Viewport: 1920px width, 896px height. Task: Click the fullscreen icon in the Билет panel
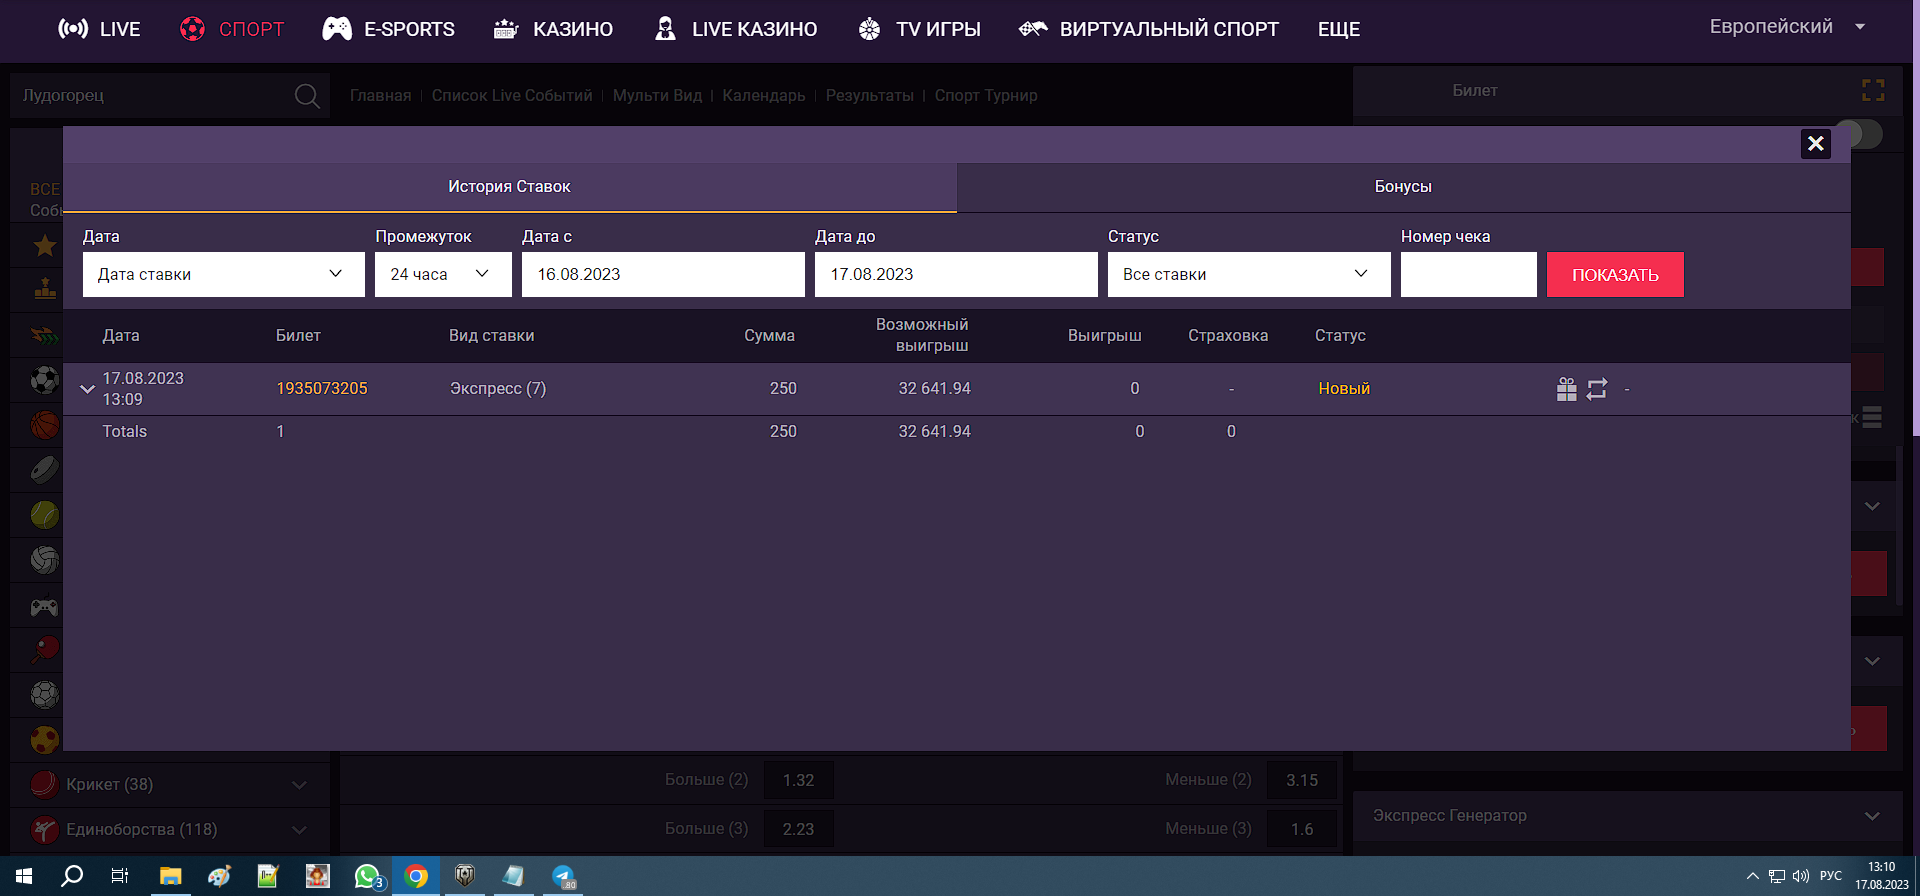[1872, 91]
